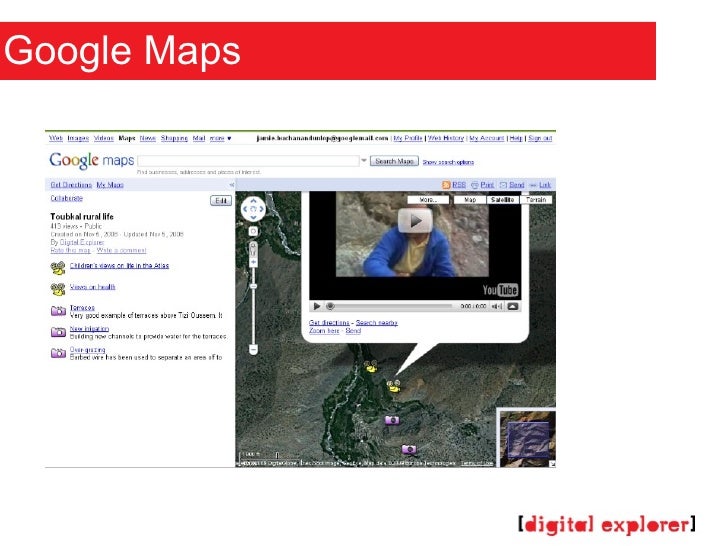Click the Search Maps button
The image size is (728, 546).
click(x=394, y=161)
